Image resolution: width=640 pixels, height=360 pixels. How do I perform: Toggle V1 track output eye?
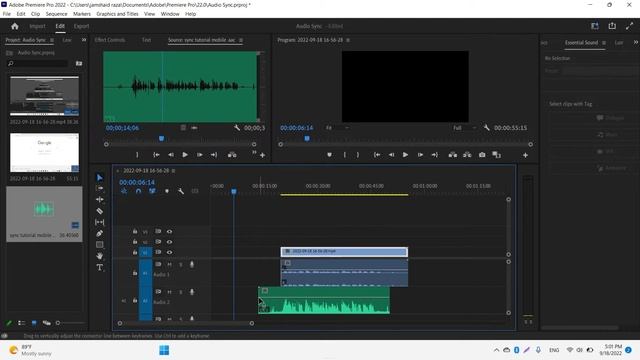point(169,252)
